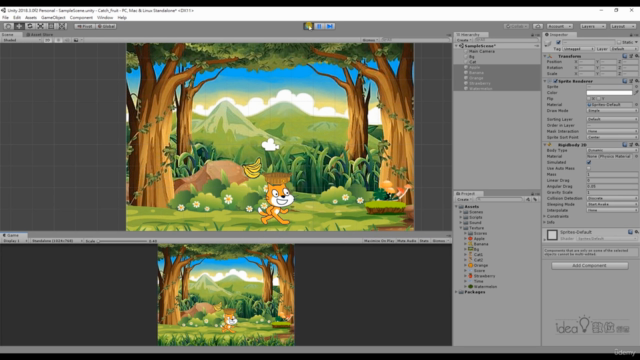The image size is (640, 360).
Task: Select the Rotate tool in toolbar
Action: pos(29,26)
